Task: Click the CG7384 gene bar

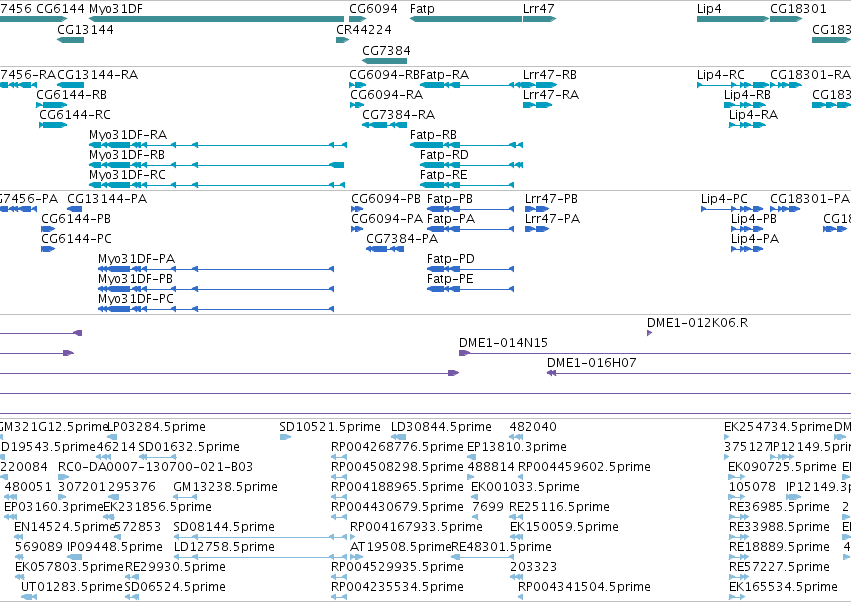Action: tap(384, 61)
